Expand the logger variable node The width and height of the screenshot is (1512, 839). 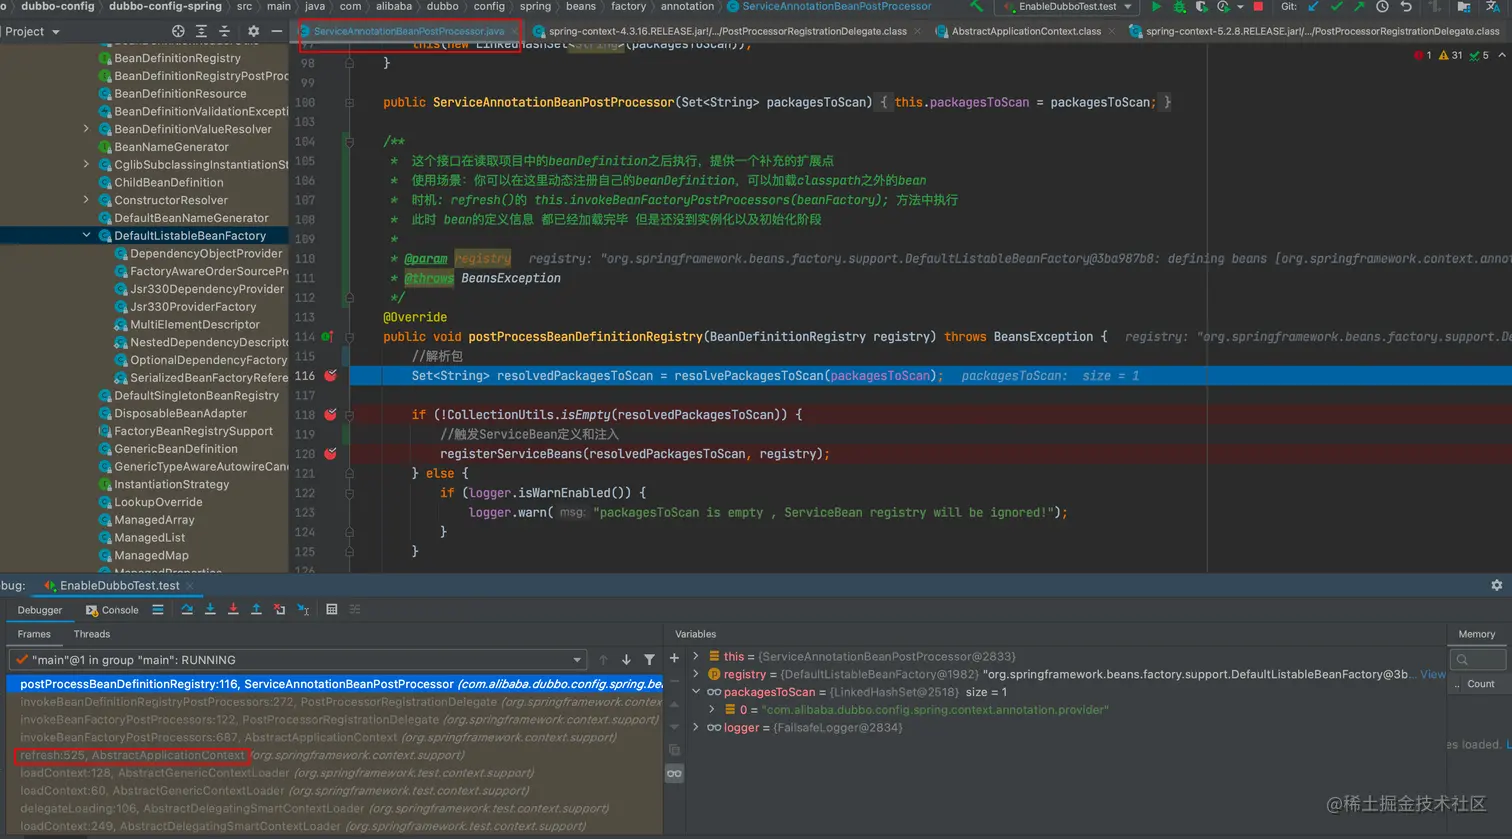point(696,727)
